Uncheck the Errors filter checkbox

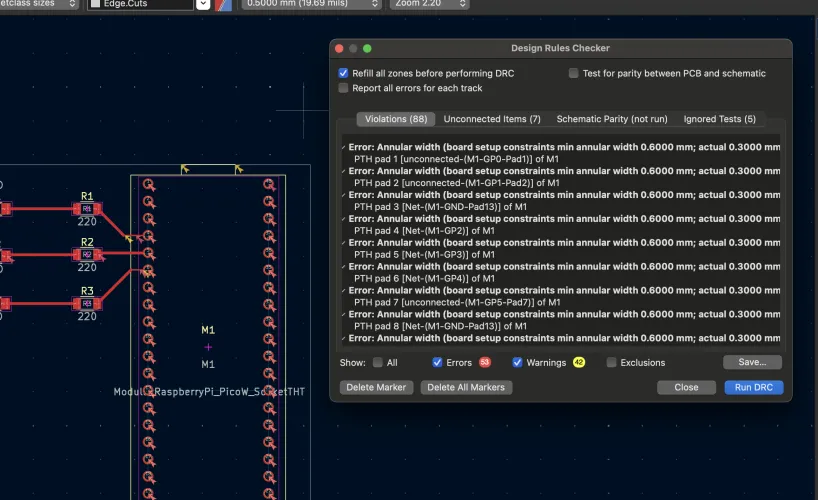[437, 362]
